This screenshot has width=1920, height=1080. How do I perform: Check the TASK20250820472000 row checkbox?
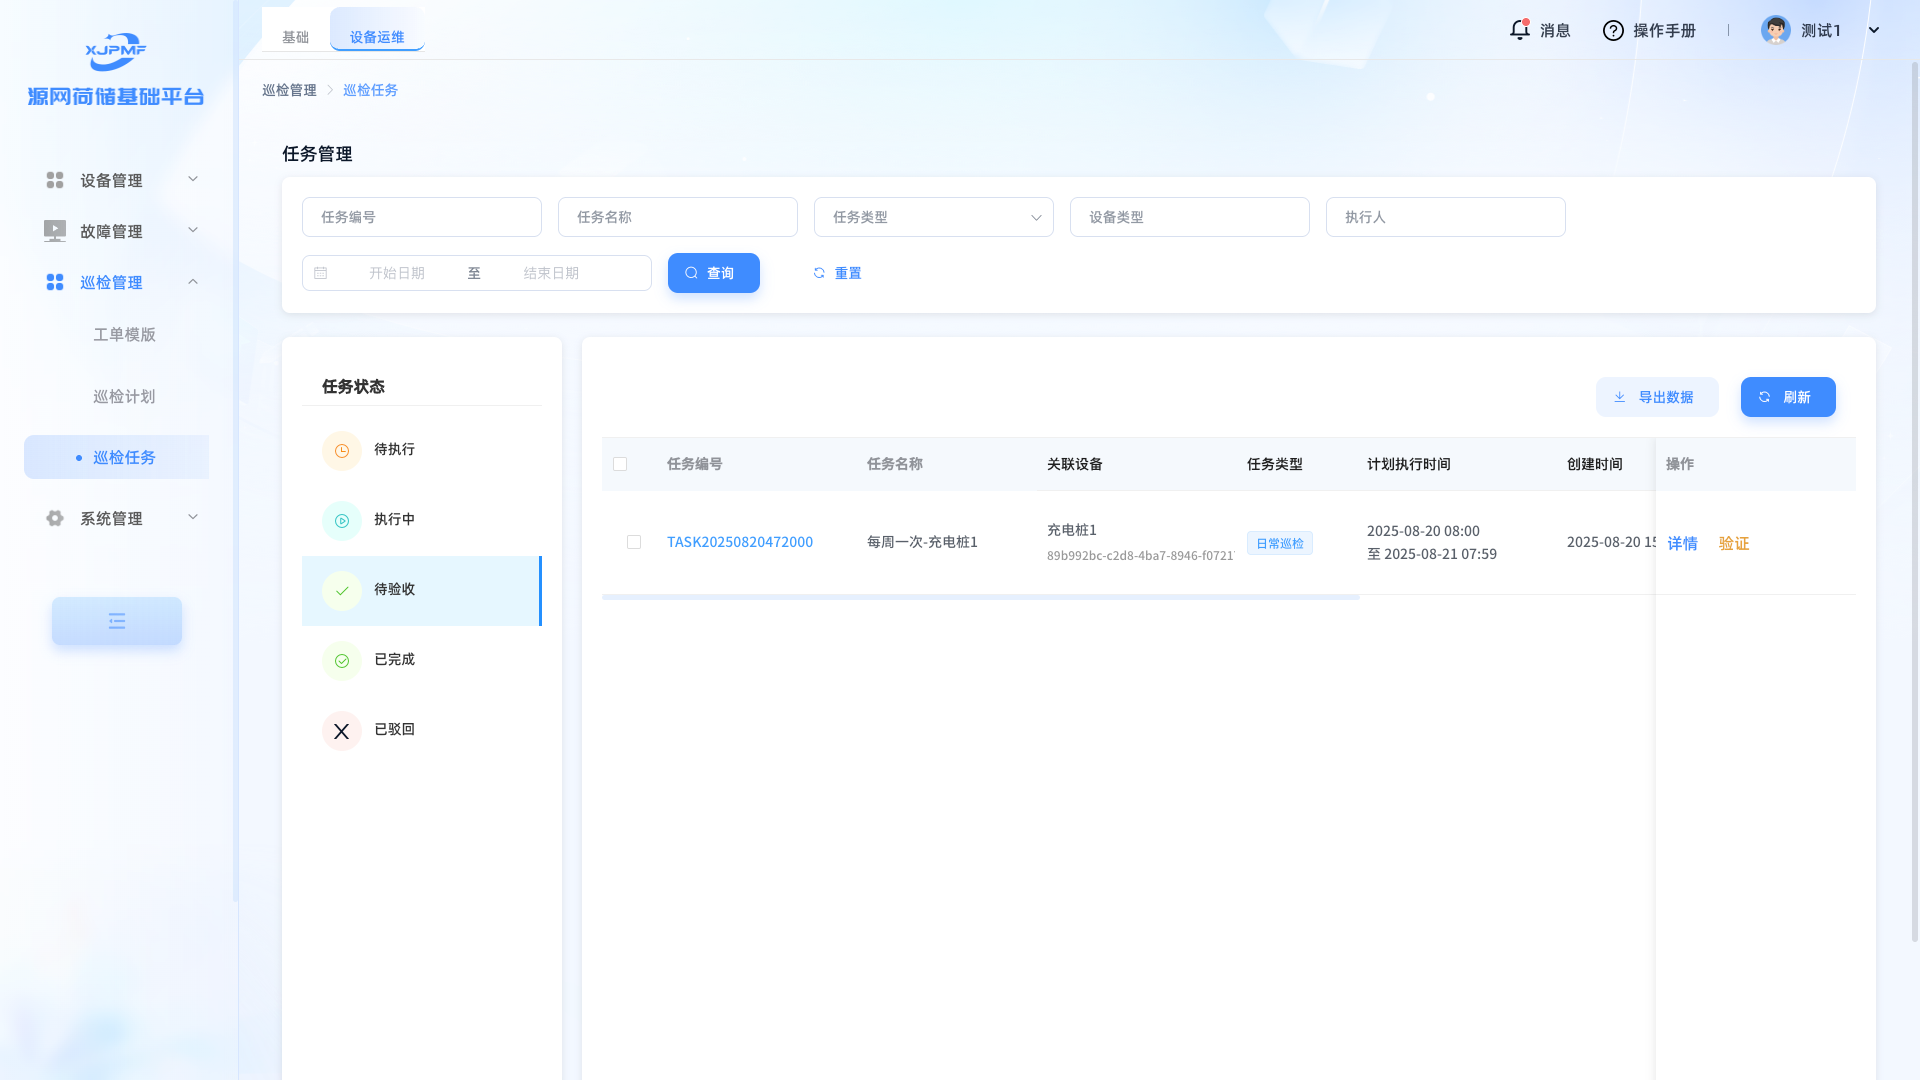coord(634,542)
